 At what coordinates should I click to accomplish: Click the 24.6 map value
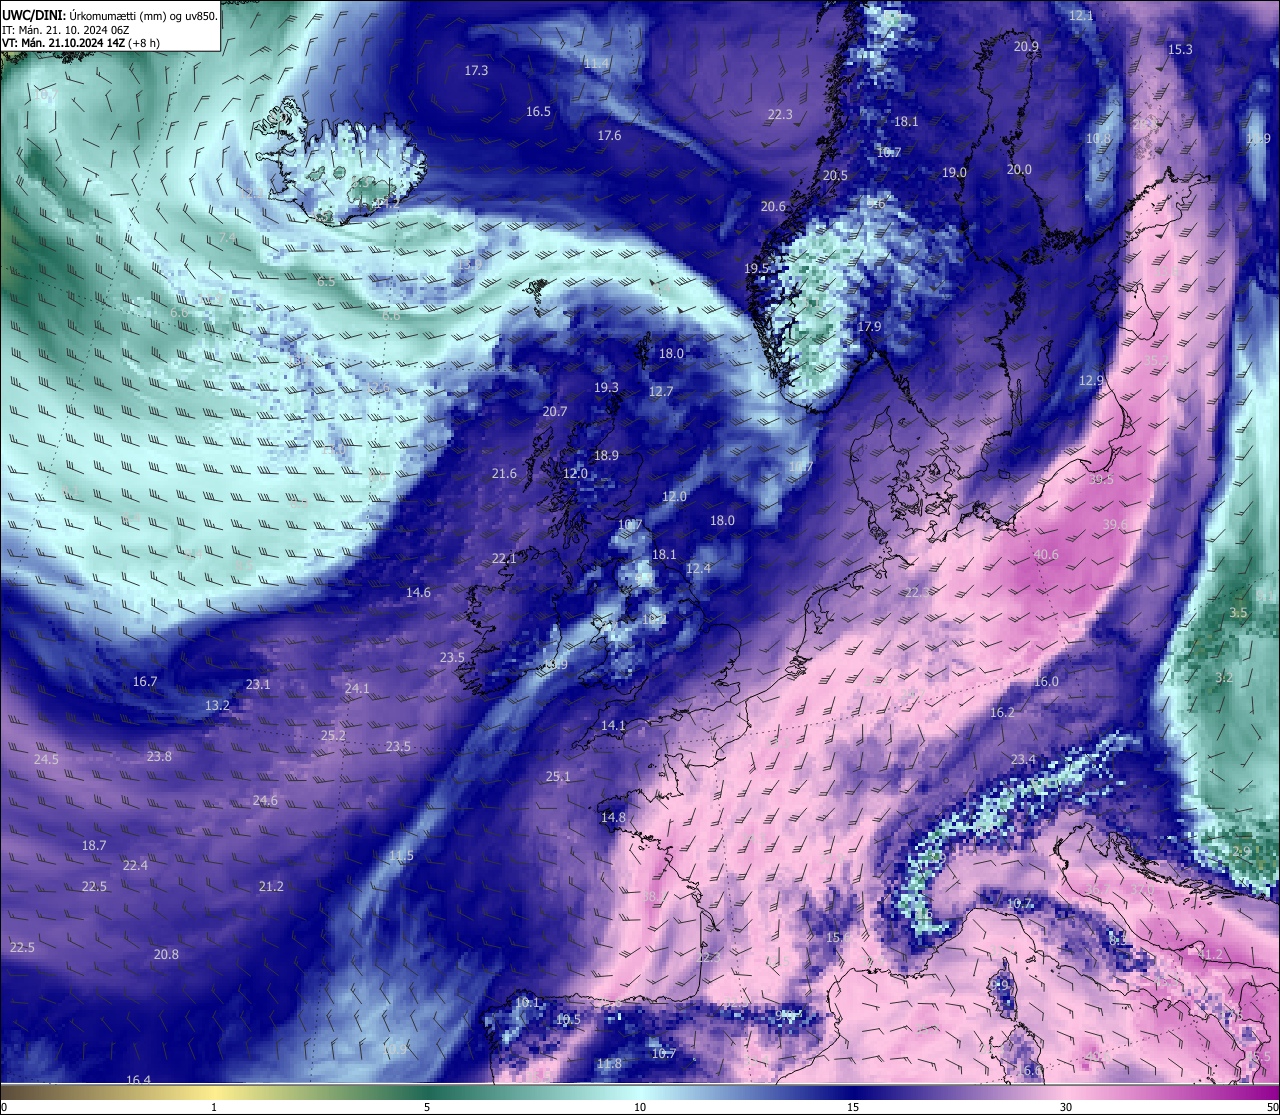coord(265,801)
